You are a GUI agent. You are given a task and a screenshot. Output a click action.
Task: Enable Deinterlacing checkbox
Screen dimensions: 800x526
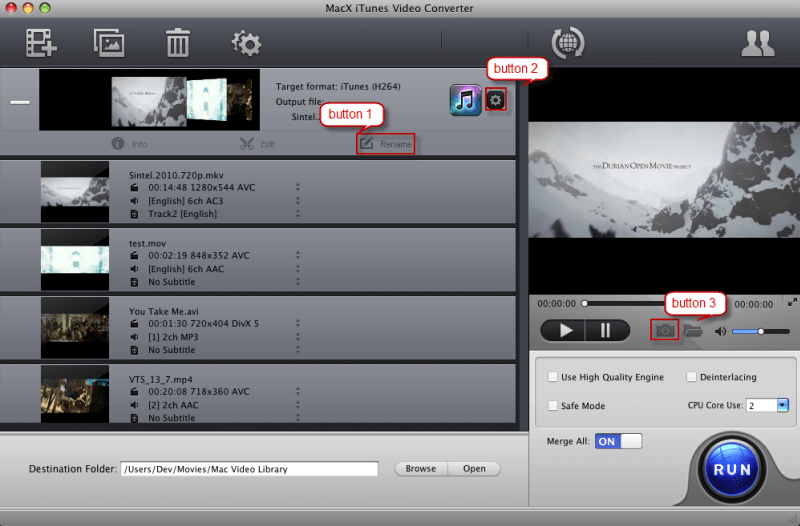[691, 377]
